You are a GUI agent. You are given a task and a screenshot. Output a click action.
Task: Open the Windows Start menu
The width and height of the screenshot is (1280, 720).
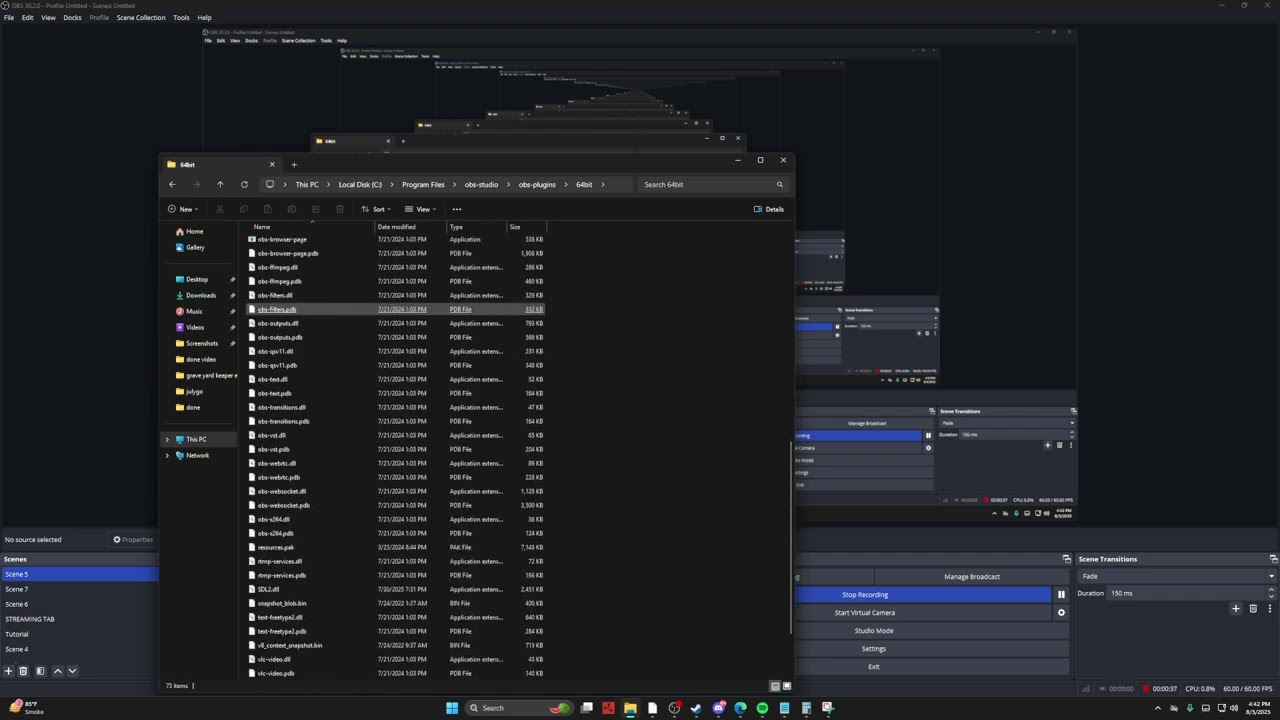pyautogui.click(x=452, y=708)
